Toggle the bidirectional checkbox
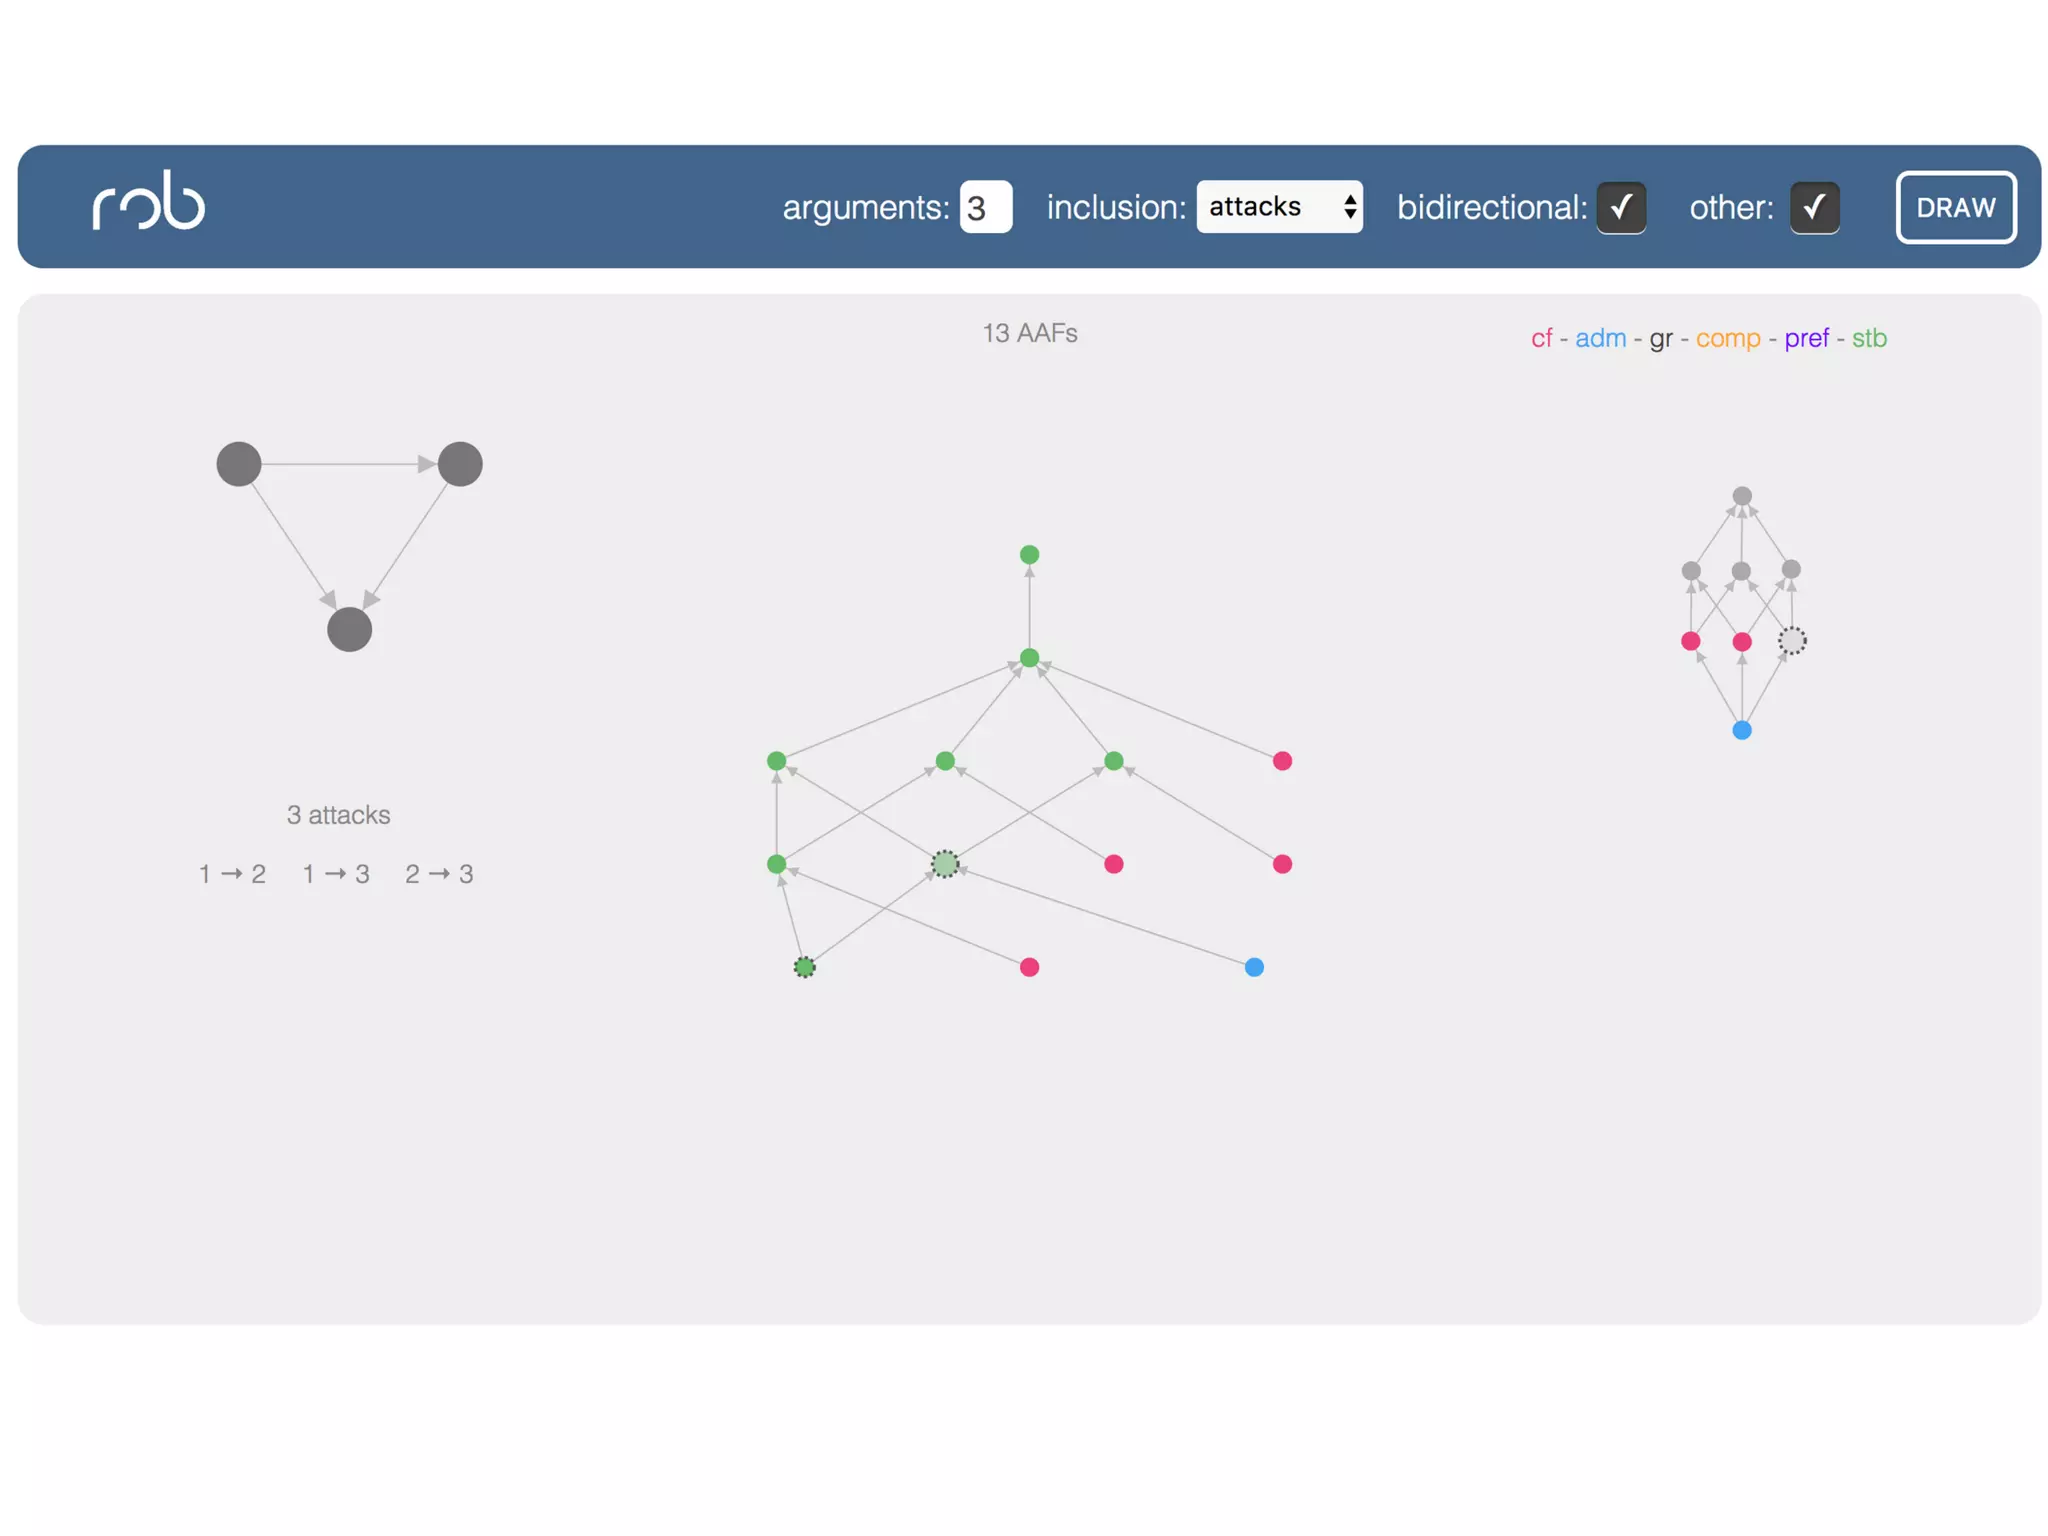The width and height of the screenshot is (2048, 1536). [x=1621, y=207]
